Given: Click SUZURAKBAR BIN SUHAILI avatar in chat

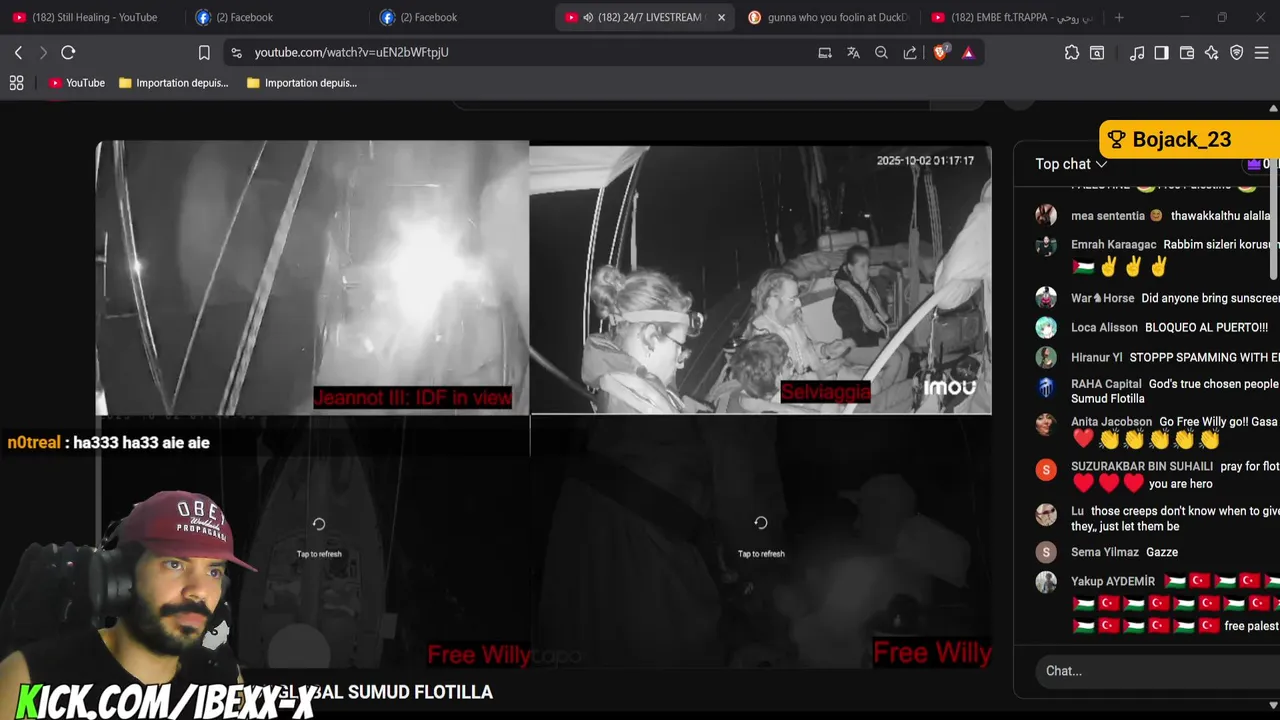Looking at the screenshot, I should (1046, 469).
